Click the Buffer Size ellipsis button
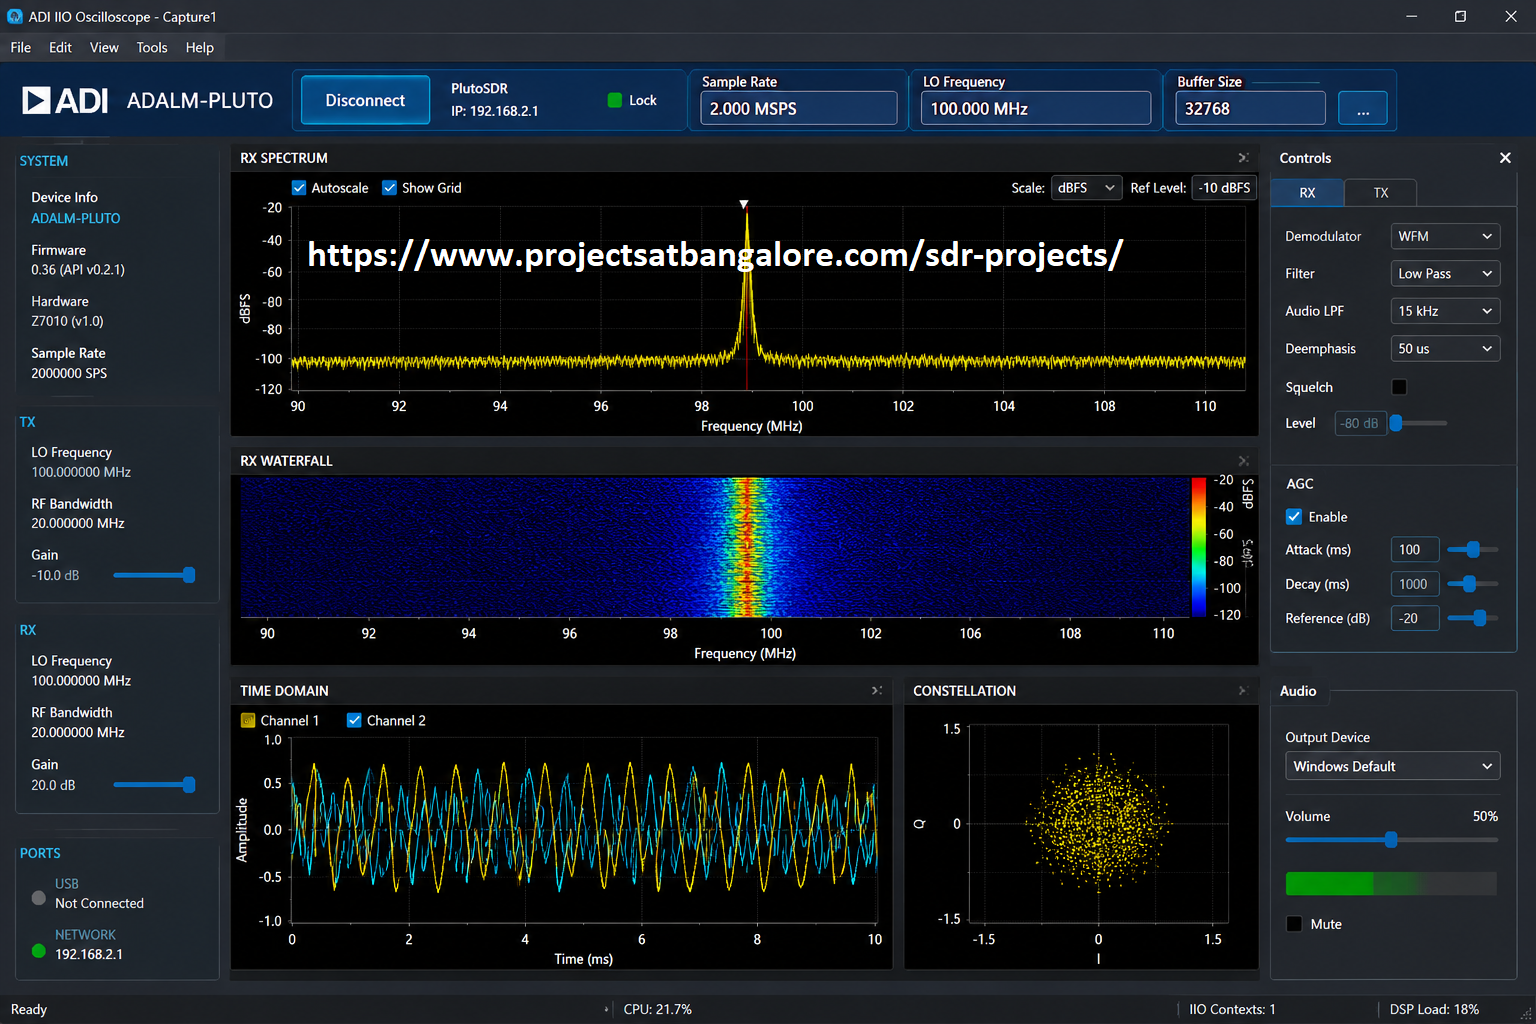 tap(1362, 109)
